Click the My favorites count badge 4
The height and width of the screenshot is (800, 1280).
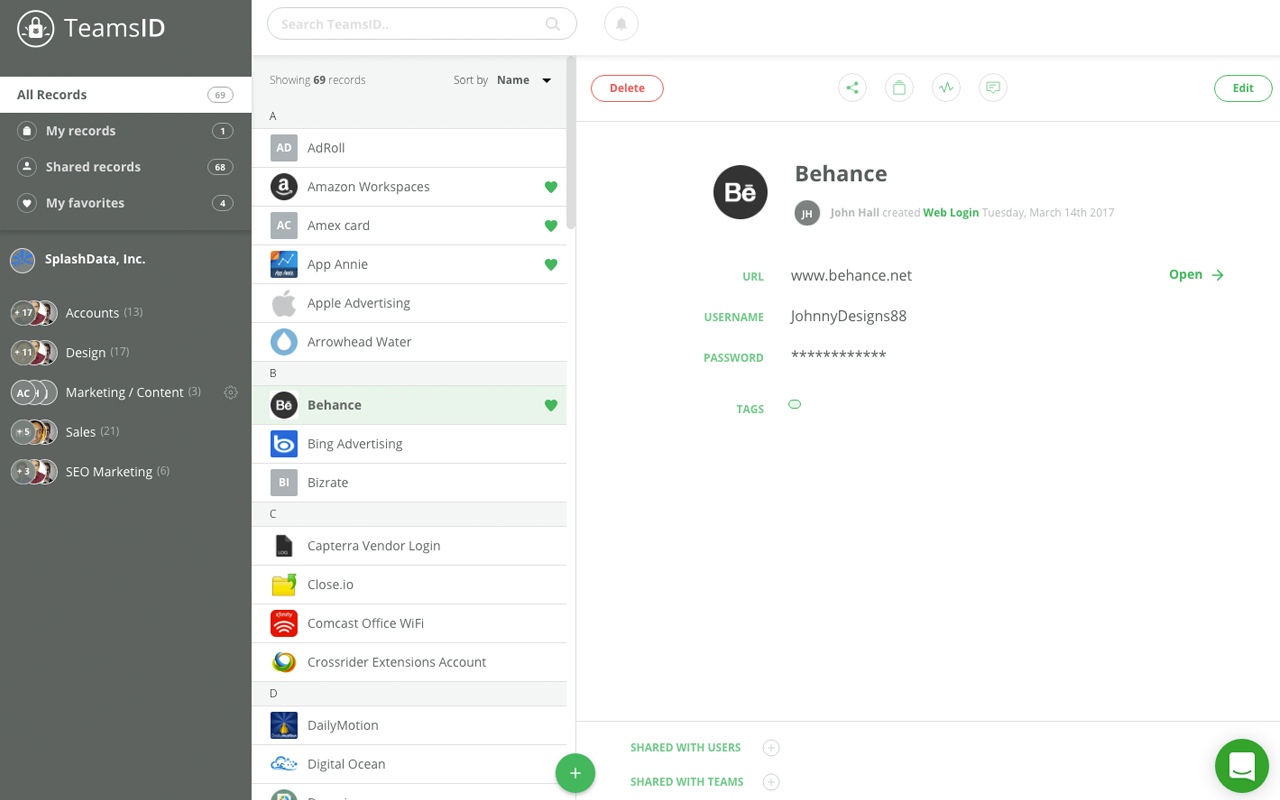tap(222, 203)
